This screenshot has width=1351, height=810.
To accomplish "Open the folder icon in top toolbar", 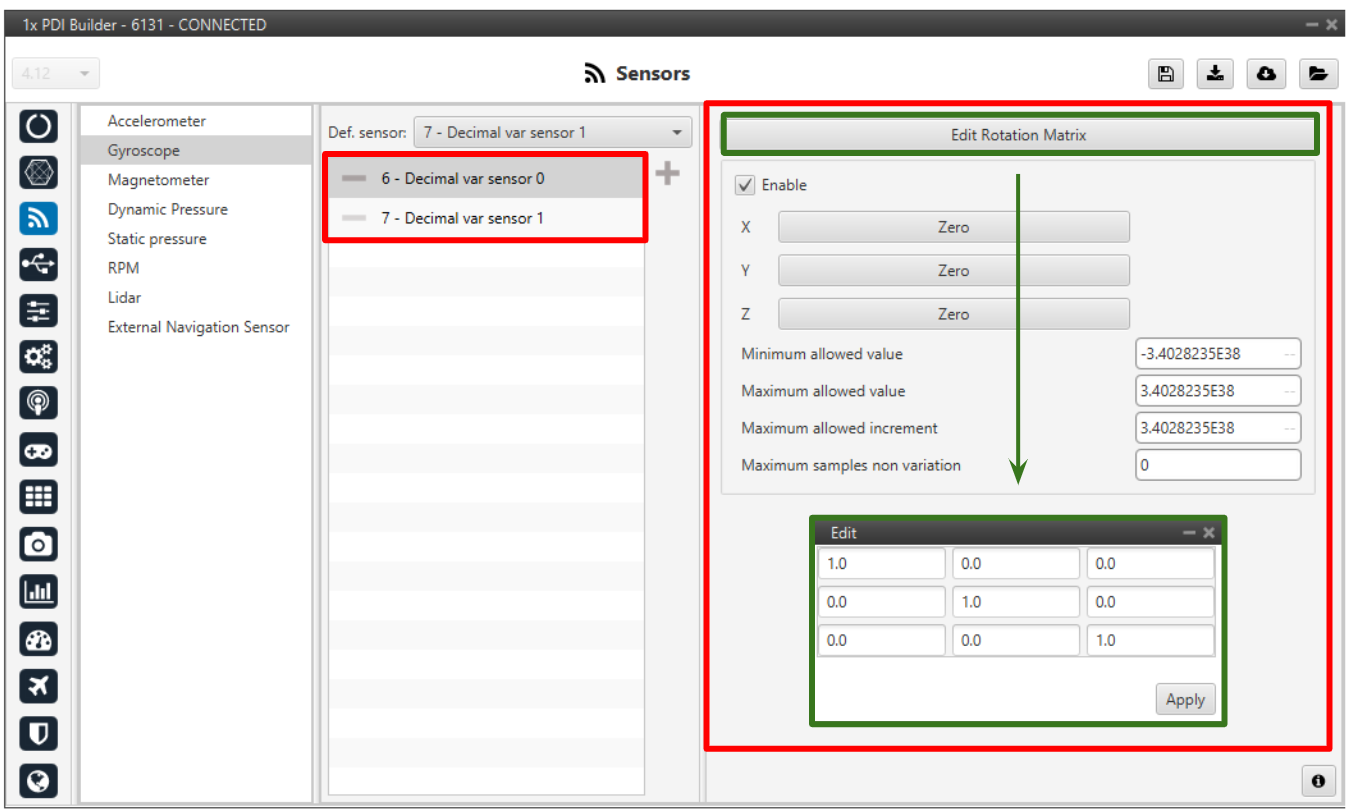I will click(x=1318, y=73).
